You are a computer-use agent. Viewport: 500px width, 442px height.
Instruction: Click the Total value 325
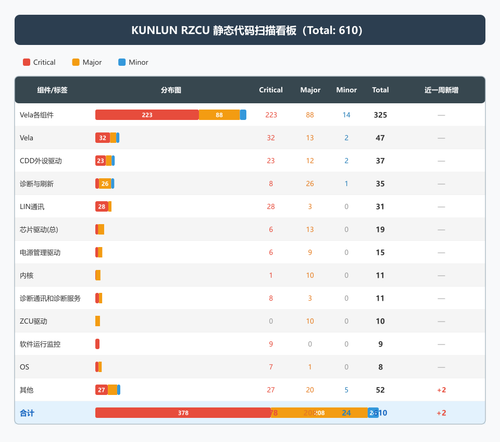point(380,115)
